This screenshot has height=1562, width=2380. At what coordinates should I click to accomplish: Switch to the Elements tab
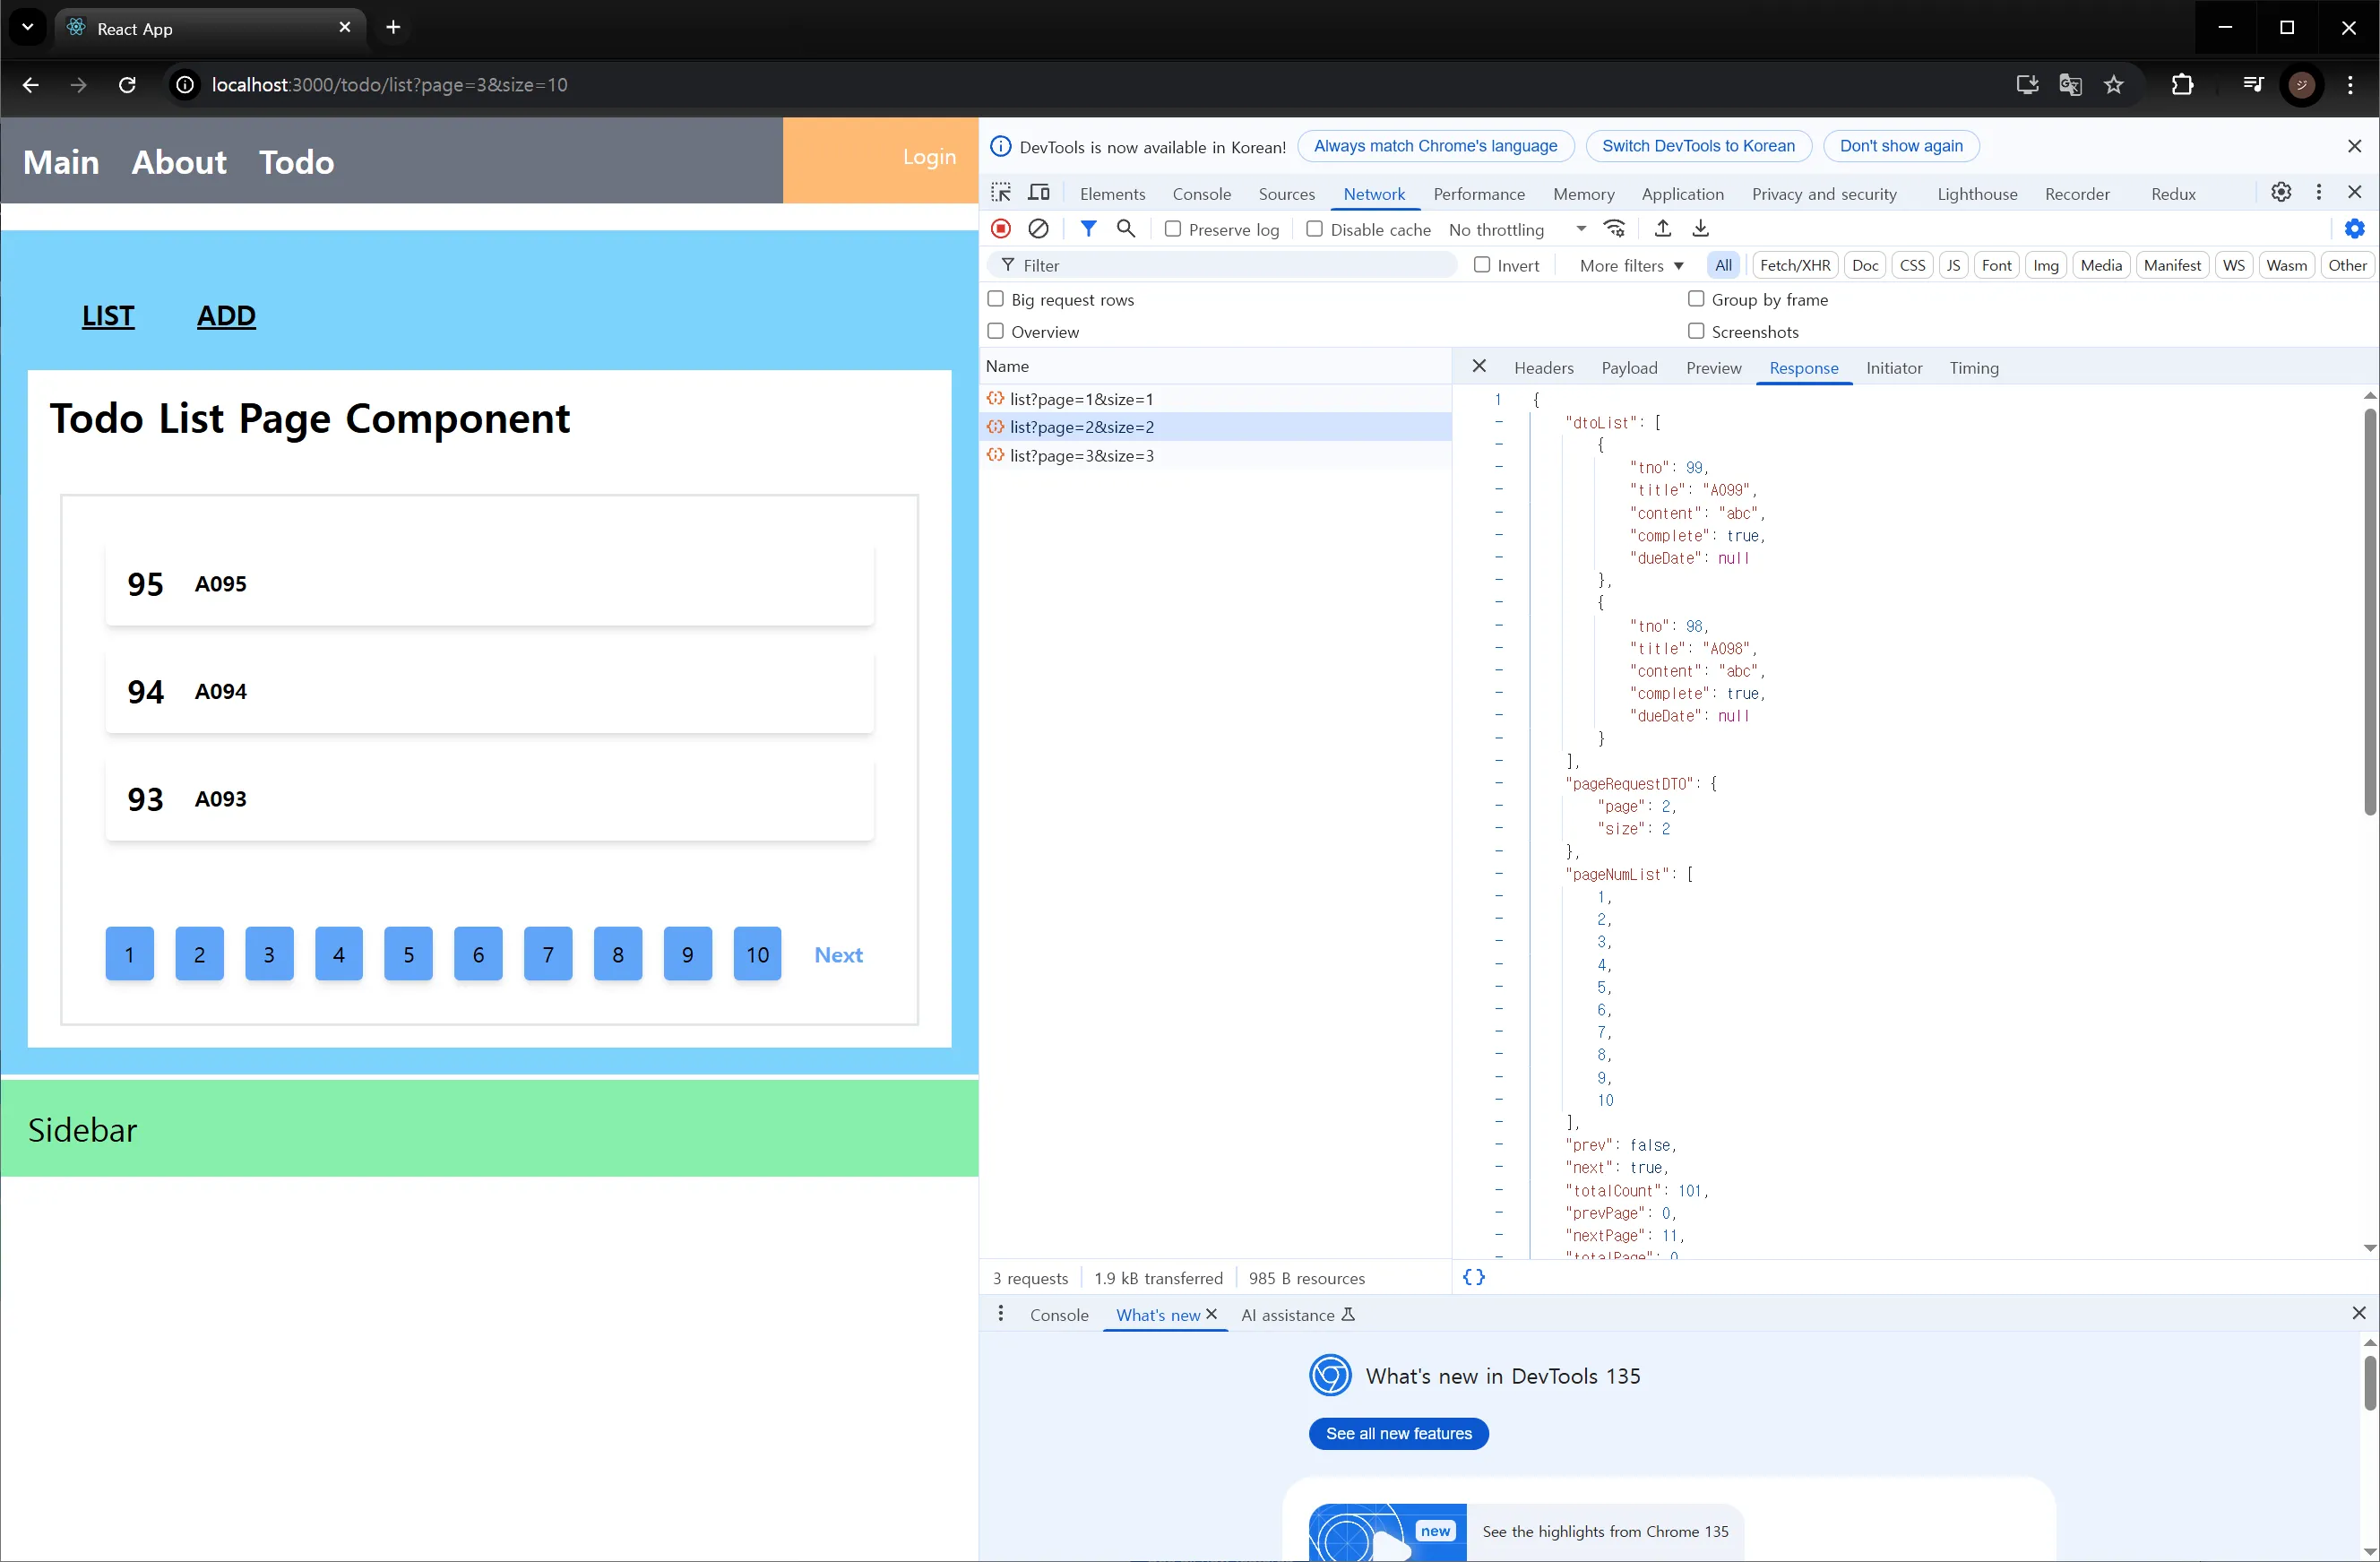click(1112, 194)
